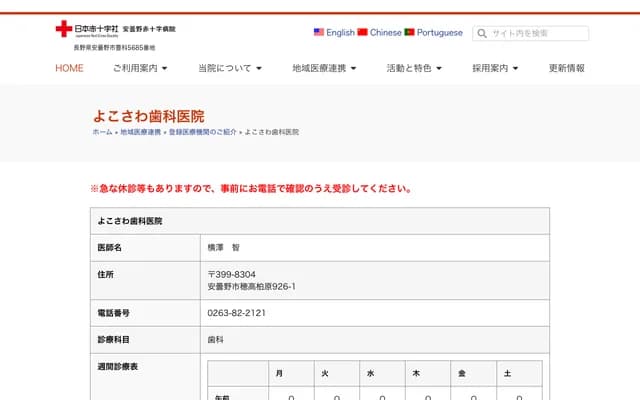Expand the 当院について dropdown menu
The width and height of the screenshot is (640, 400).
tap(229, 68)
